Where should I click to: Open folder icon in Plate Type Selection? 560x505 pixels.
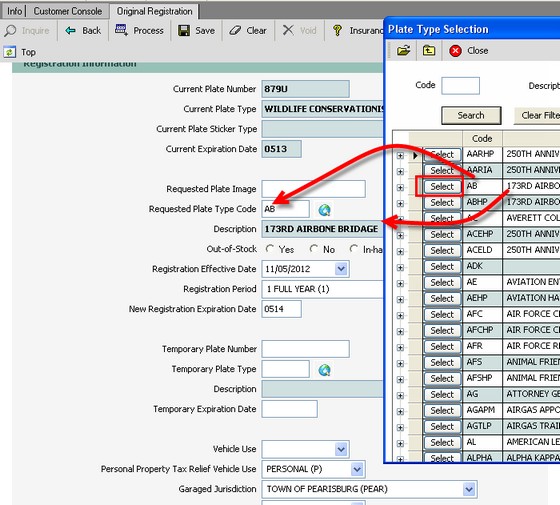pos(404,51)
